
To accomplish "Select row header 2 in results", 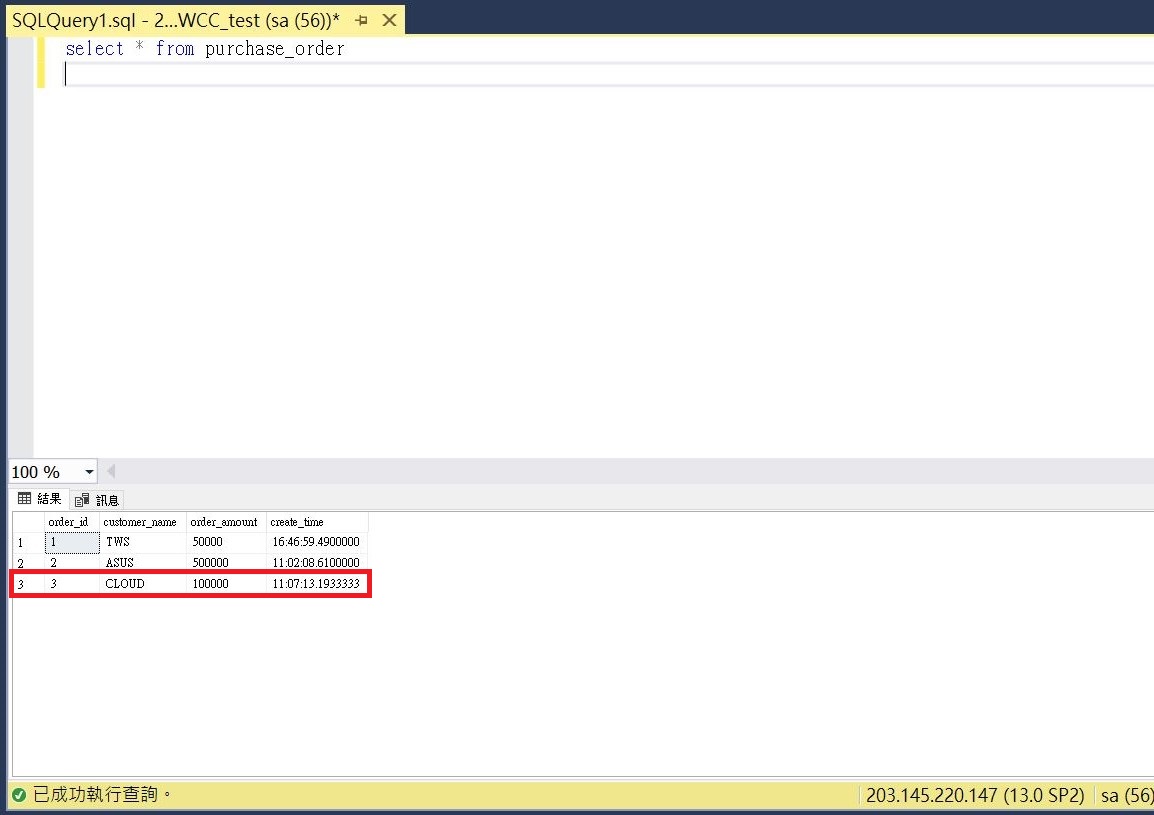I will coord(28,563).
